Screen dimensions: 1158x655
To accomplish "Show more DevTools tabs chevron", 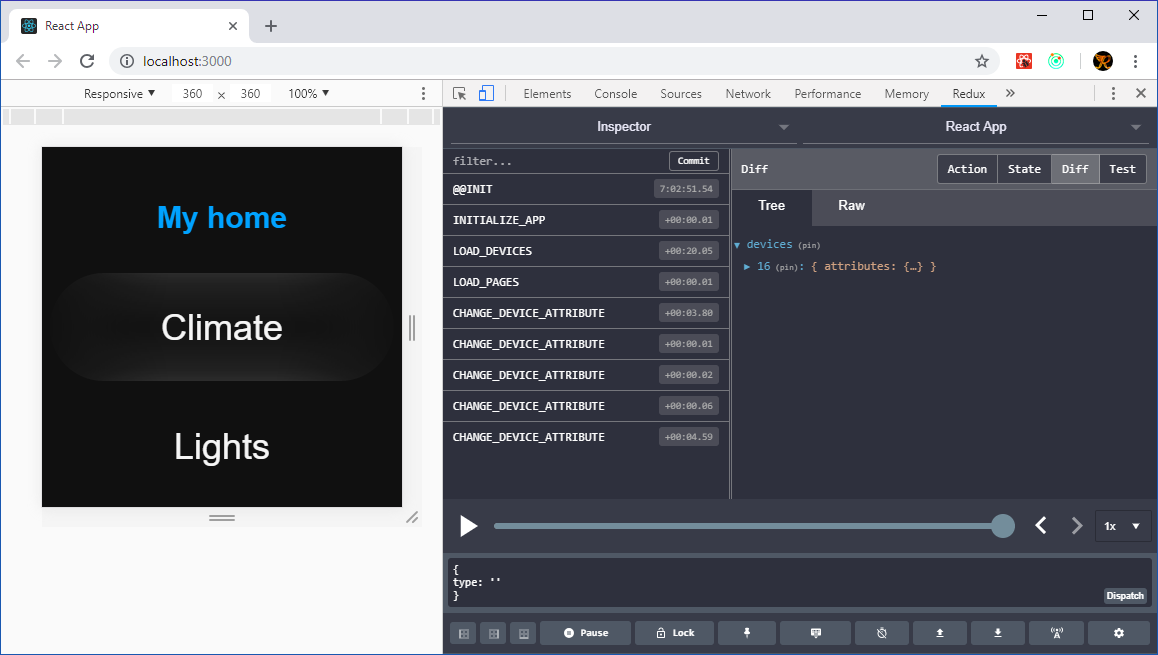I will pyautogui.click(x=1010, y=93).
